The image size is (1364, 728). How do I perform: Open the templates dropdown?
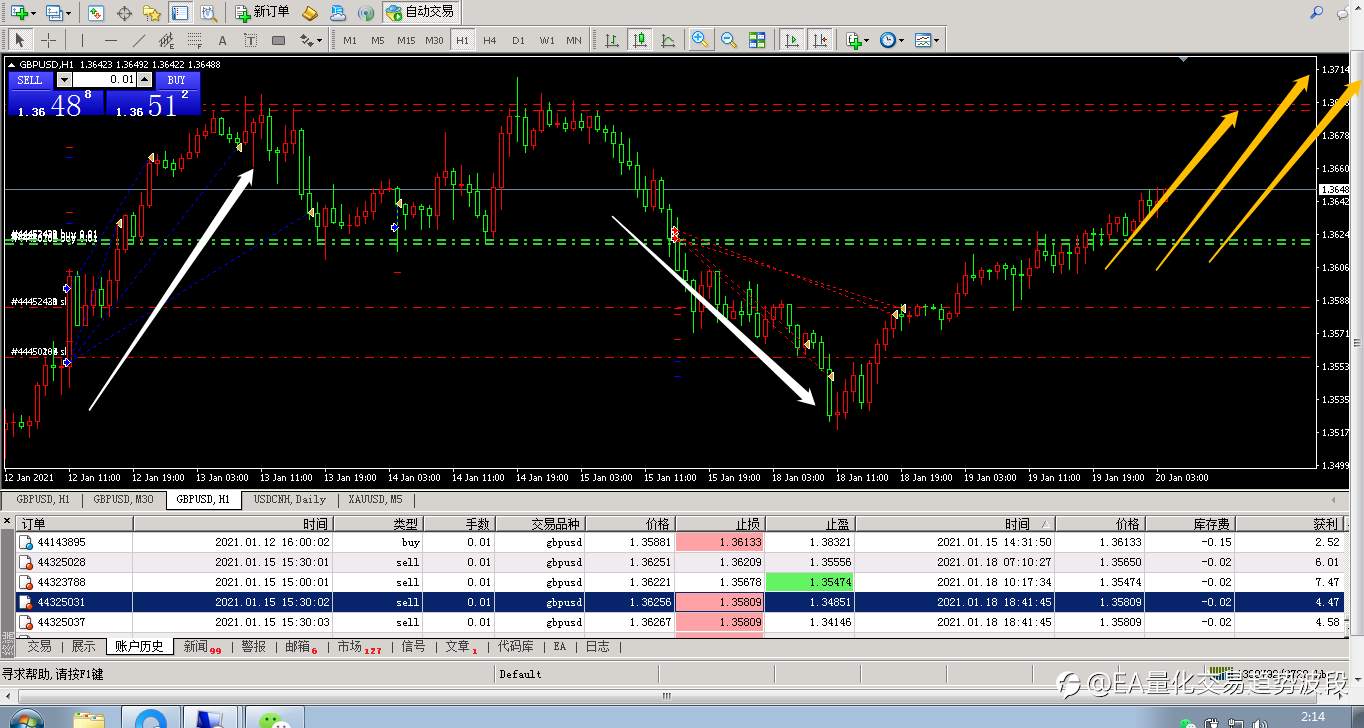point(925,40)
